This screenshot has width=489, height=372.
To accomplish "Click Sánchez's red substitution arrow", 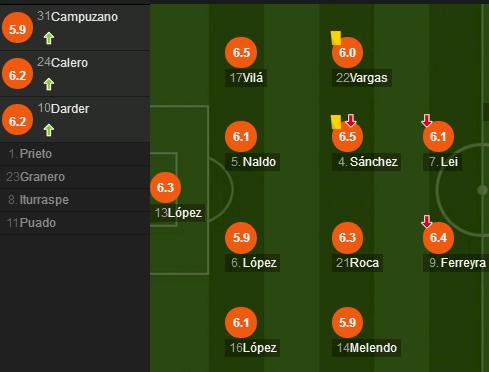I will (x=351, y=120).
